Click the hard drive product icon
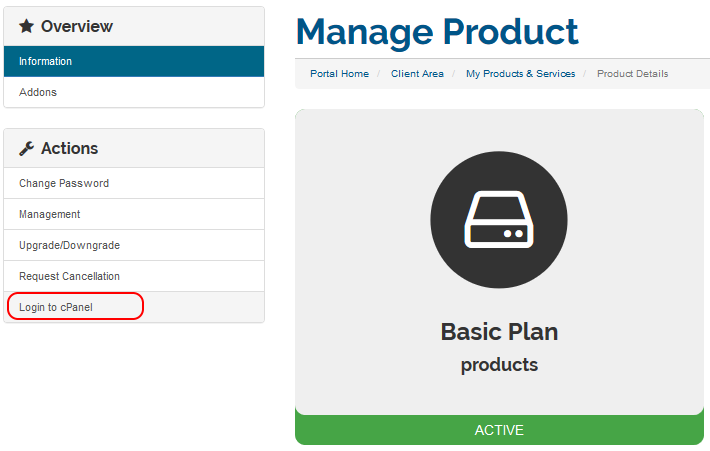Image resolution: width=710 pixels, height=451 pixels. tap(499, 220)
